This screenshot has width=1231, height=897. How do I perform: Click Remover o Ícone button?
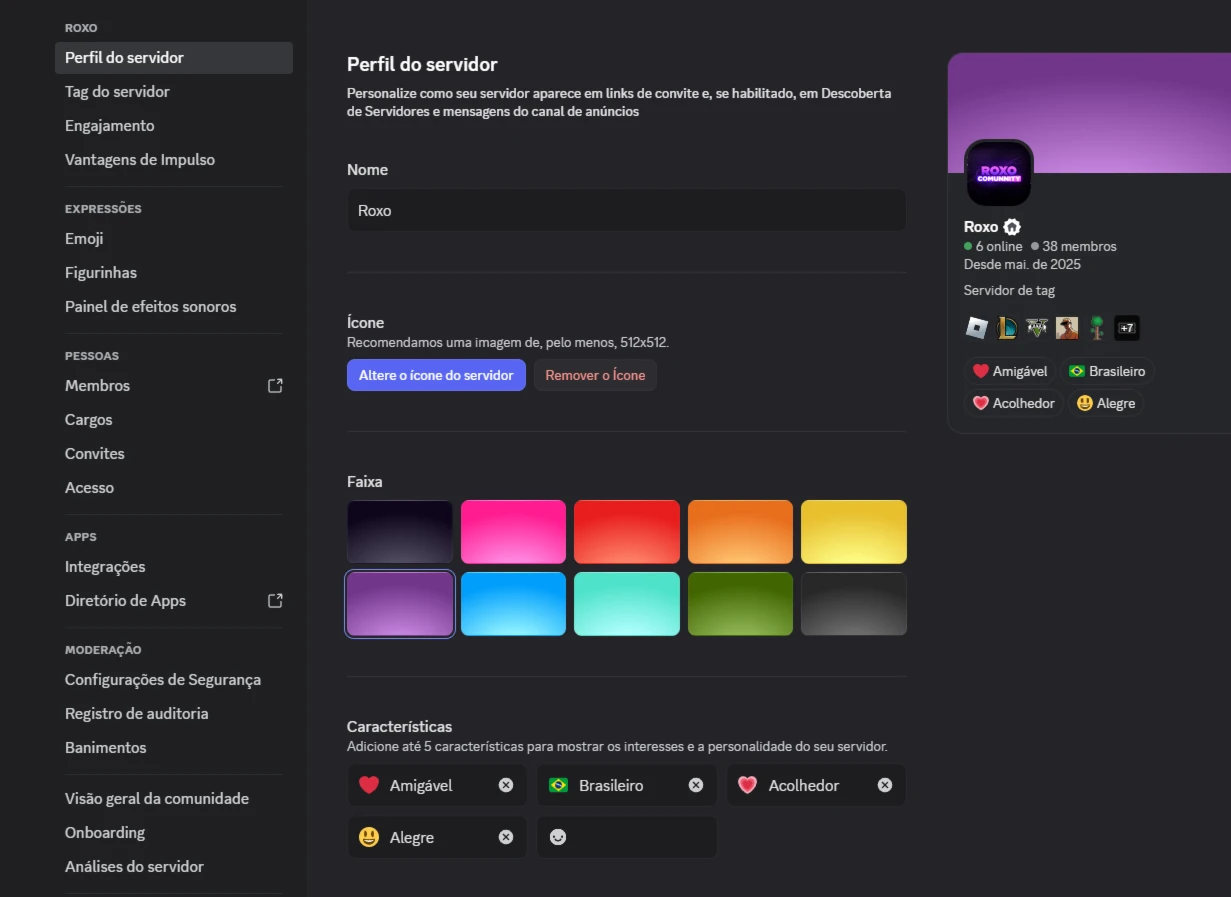coord(595,375)
